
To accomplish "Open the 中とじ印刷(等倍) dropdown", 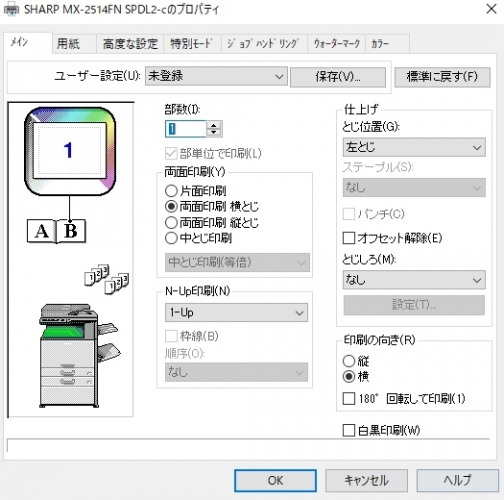I will coord(237,262).
